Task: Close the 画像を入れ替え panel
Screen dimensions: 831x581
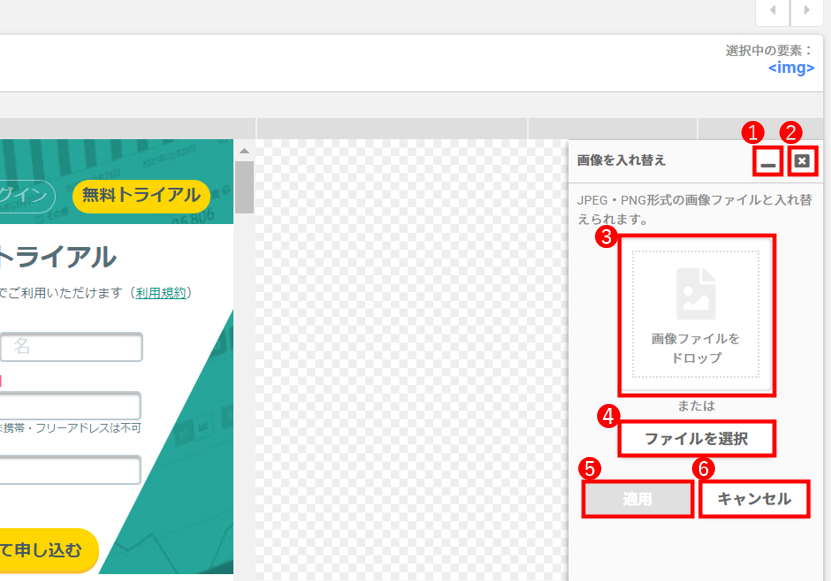Action: [x=802, y=161]
